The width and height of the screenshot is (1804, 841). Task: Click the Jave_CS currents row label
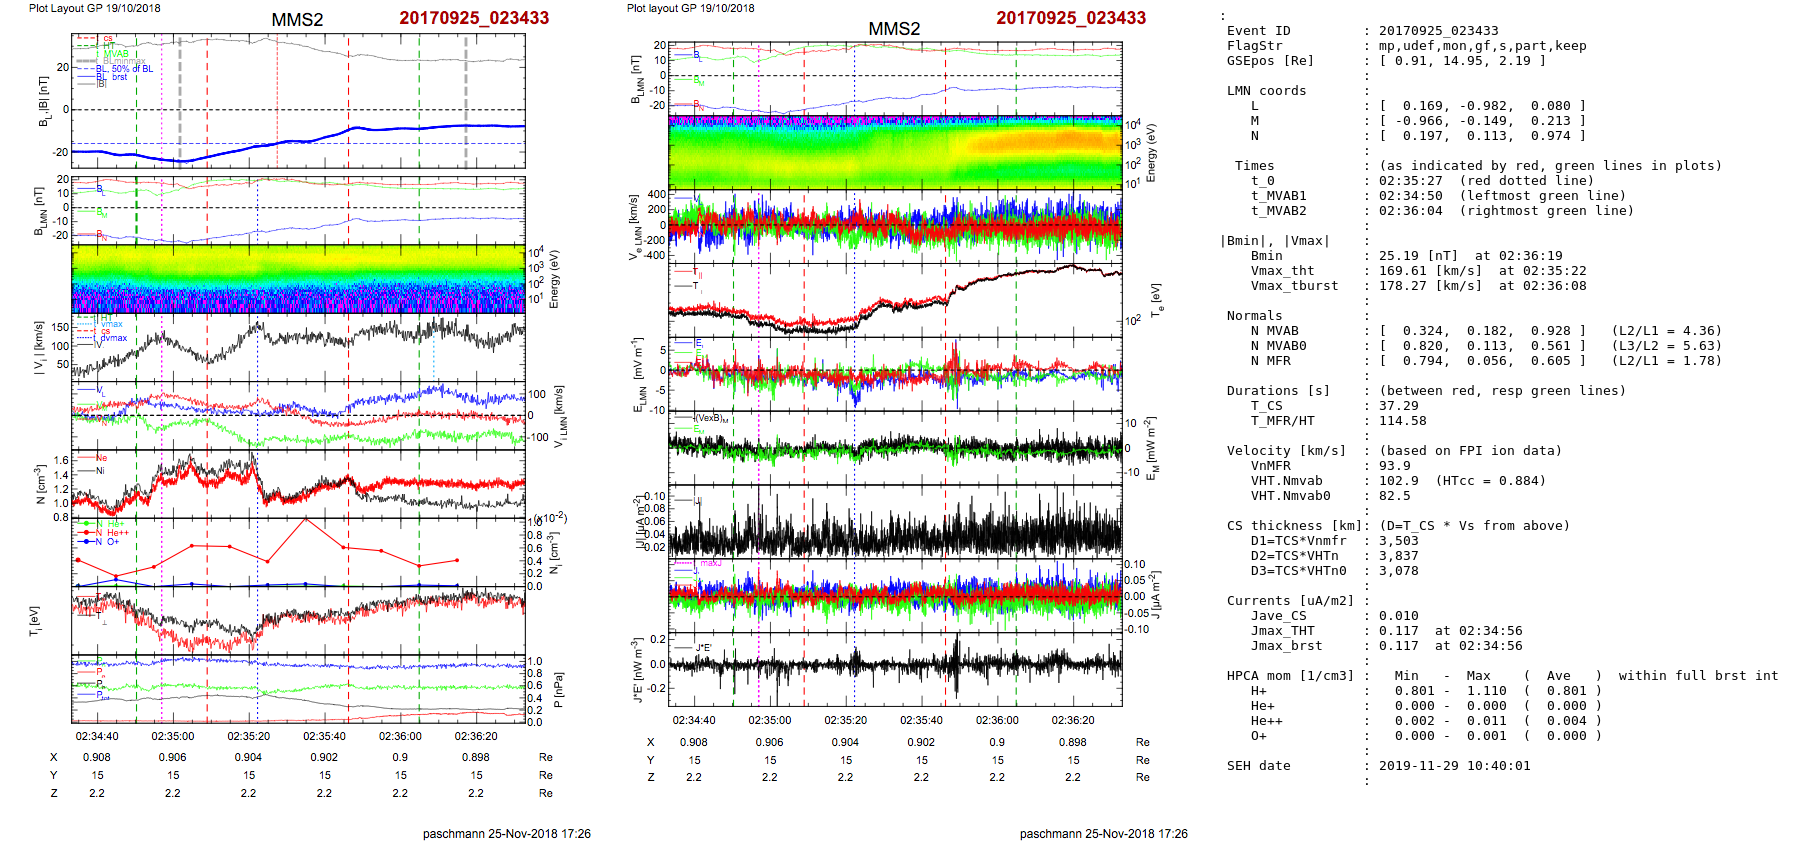point(1278,616)
